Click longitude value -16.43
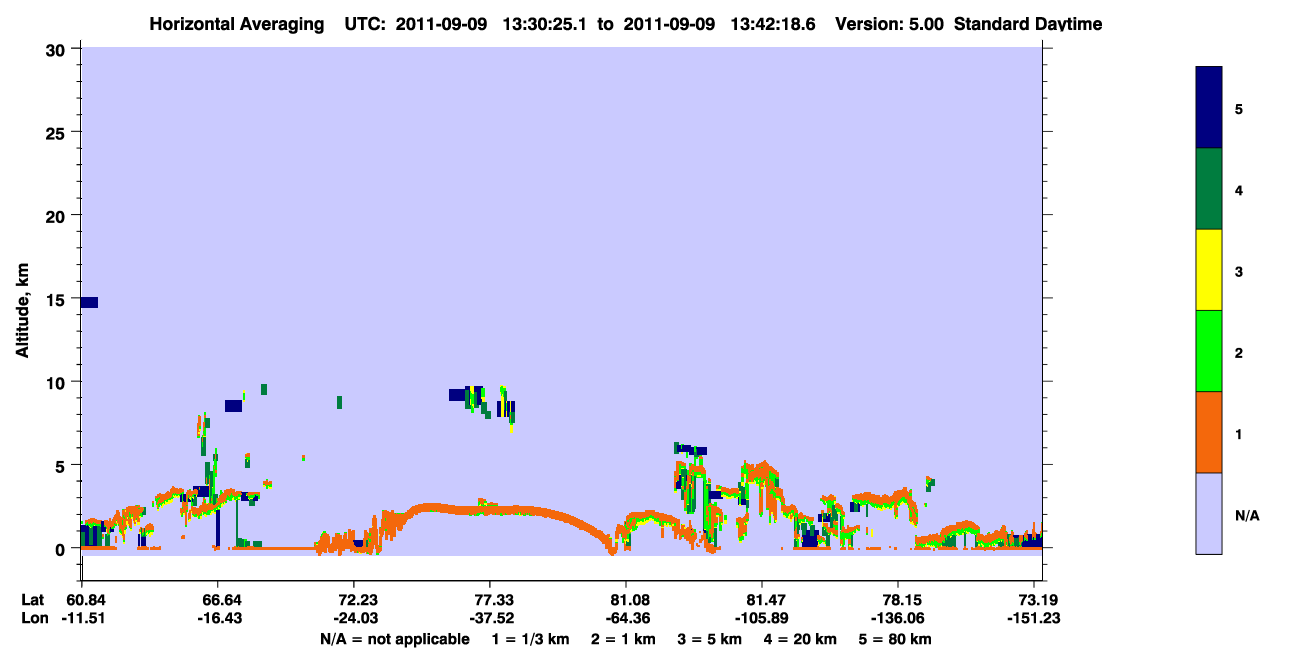1300x667 pixels. pyautogui.click(x=218, y=617)
